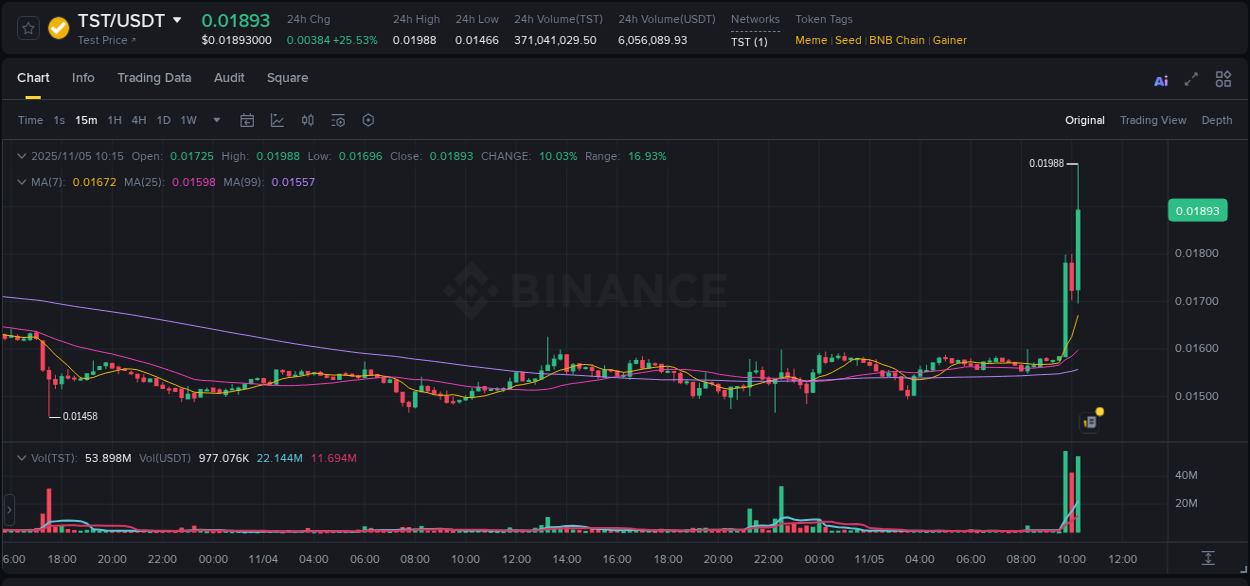Screen dimensions: 1250x586
Task: Switch to Trading View chart mode
Action: [x=1153, y=120]
